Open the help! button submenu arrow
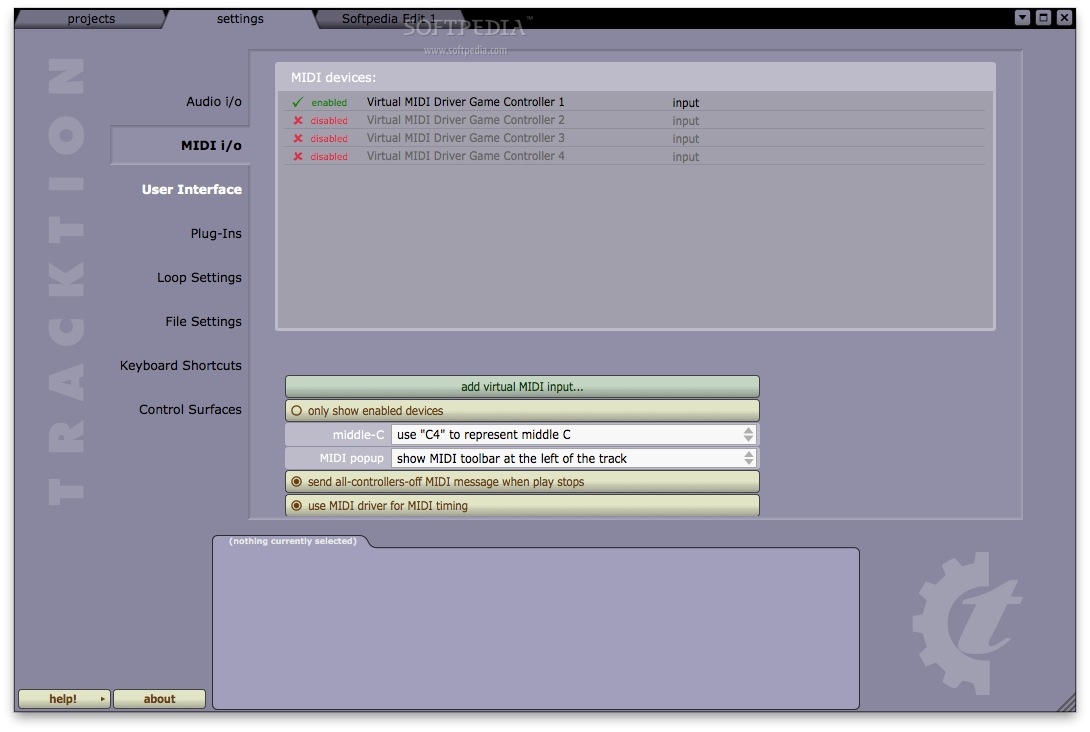This screenshot has height=732, width=1090. tap(102, 699)
